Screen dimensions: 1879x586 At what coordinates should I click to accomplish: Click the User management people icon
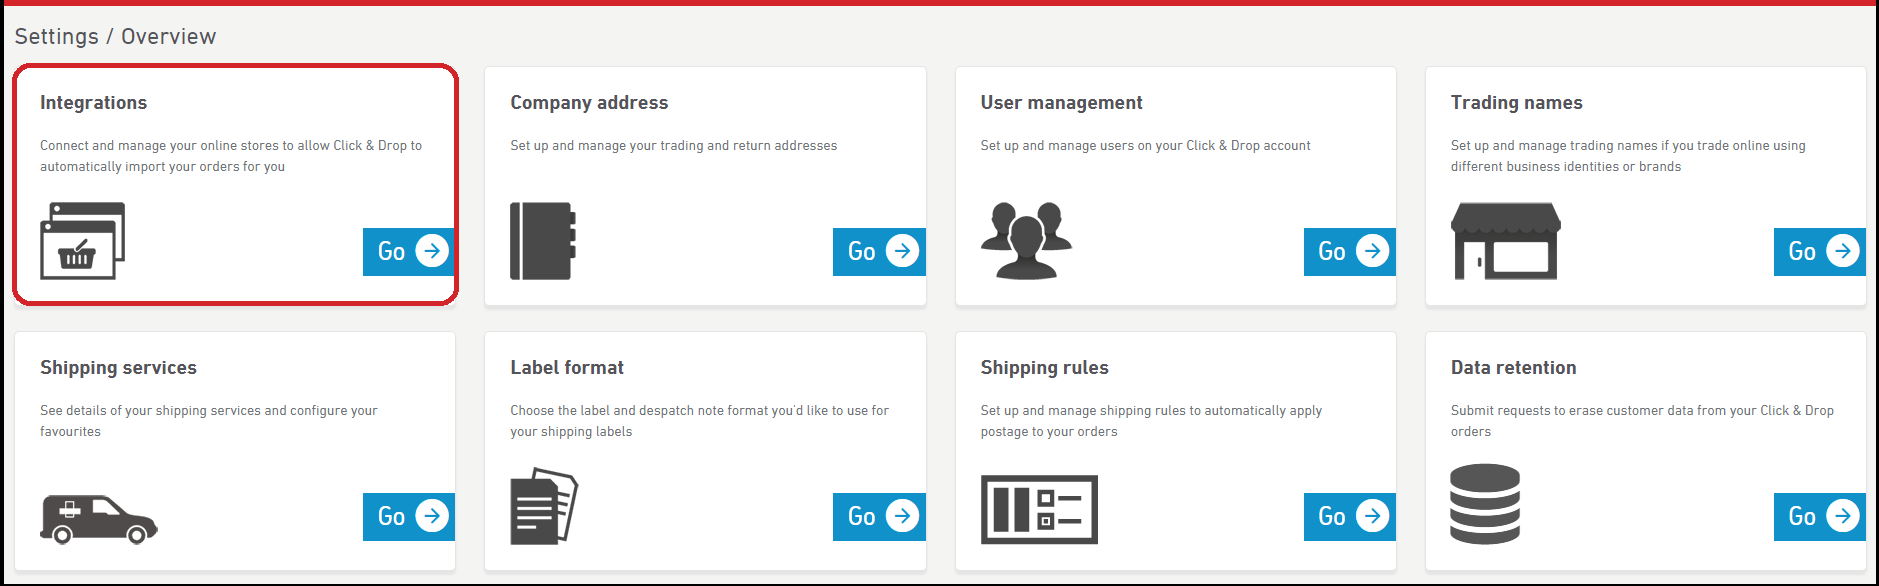[x=1026, y=240]
